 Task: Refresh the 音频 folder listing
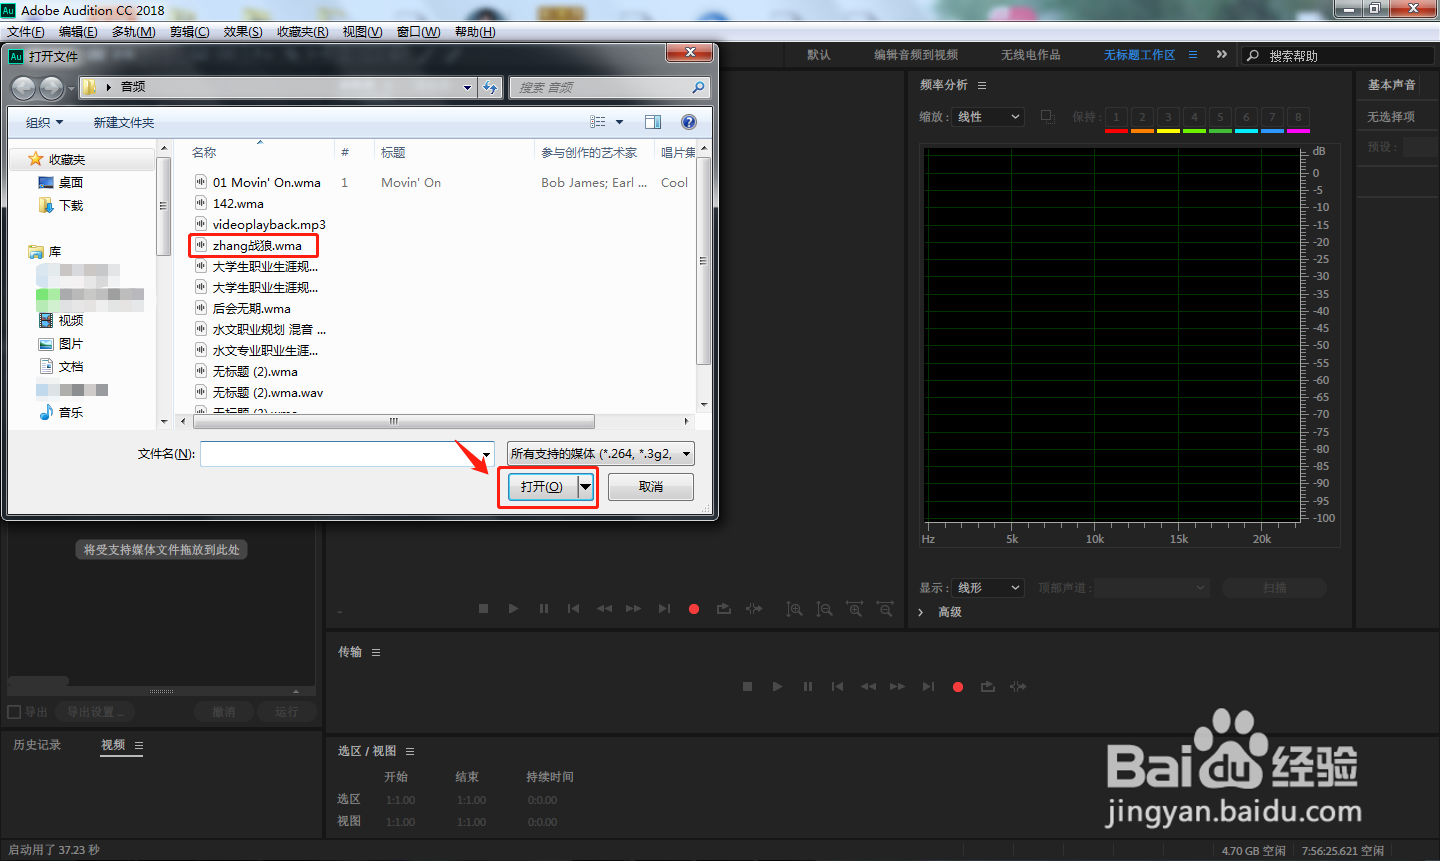coord(490,88)
